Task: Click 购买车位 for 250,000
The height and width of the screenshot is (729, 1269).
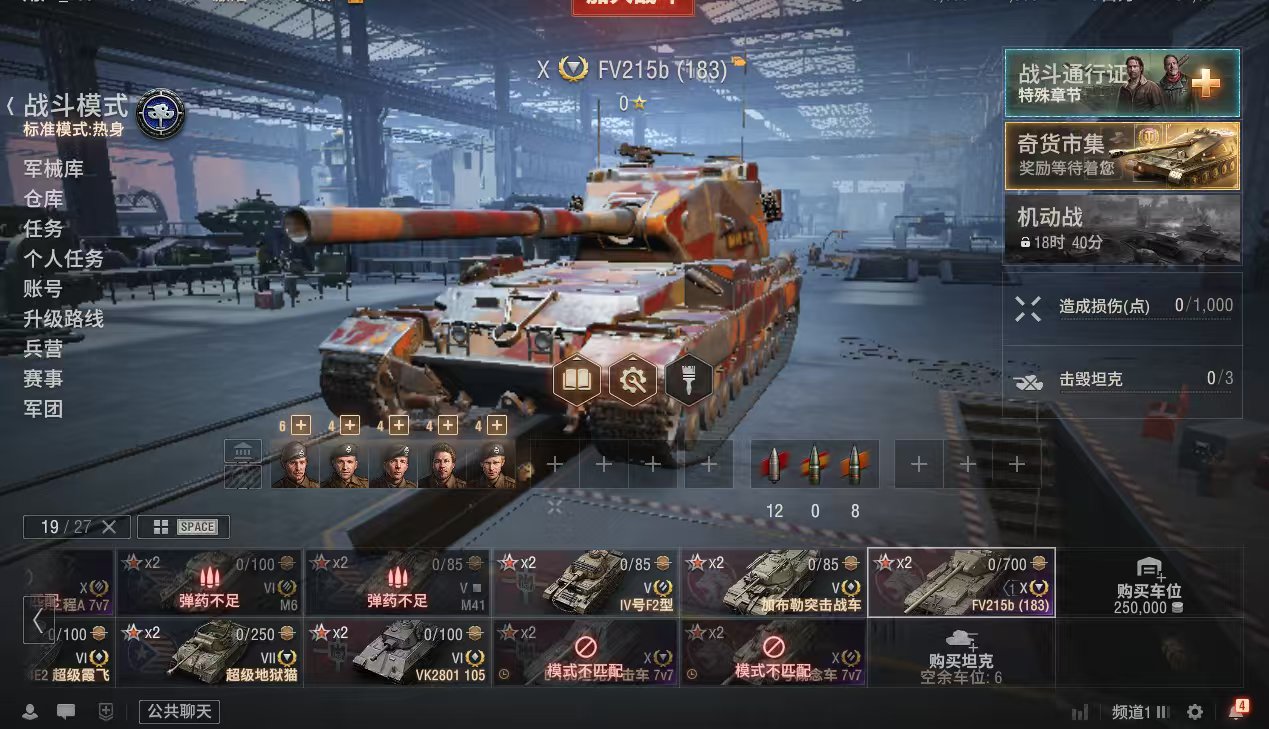Action: (x=1150, y=586)
